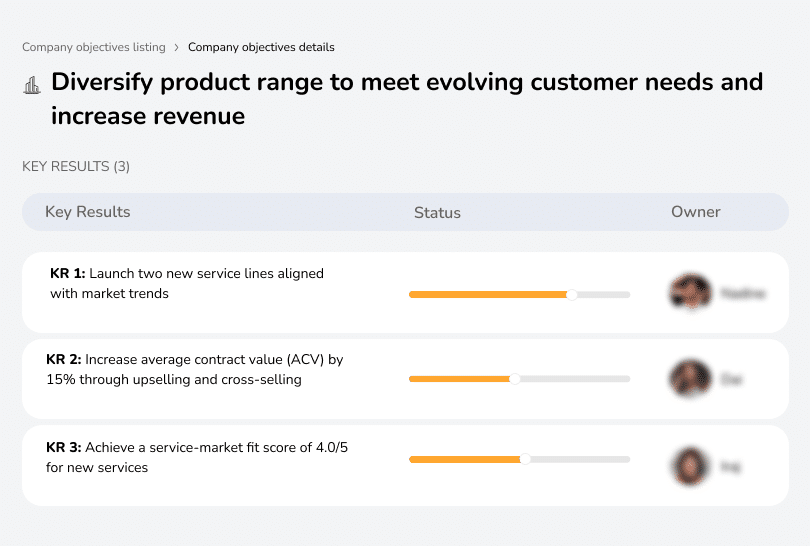Click the objective title about diversifying product range
This screenshot has width=810, height=546.
tap(407, 99)
